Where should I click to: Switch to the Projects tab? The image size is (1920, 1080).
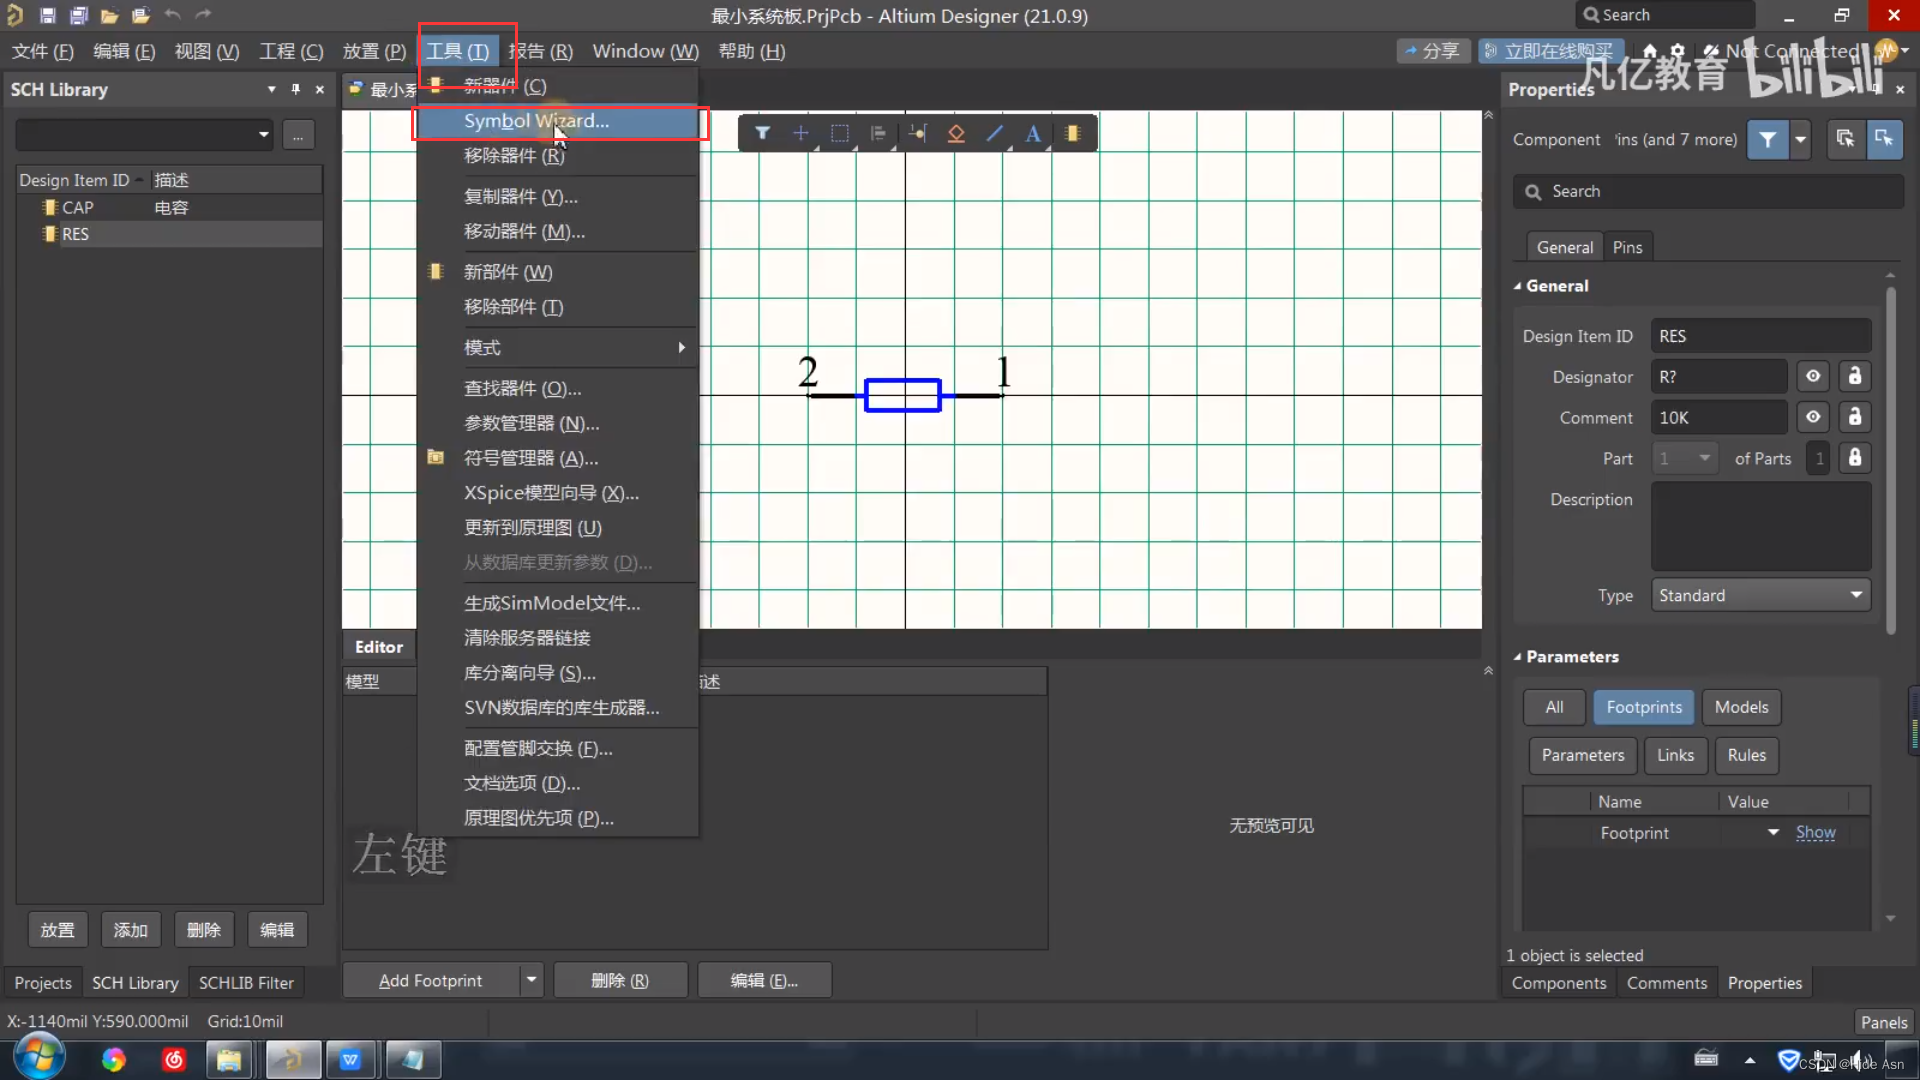tap(43, 983)
